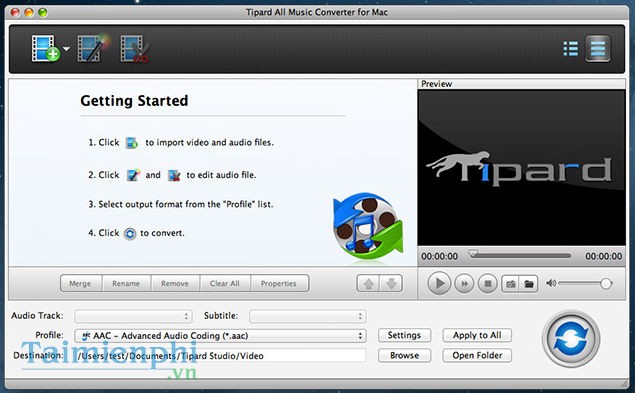Viewport: 635px width, 393px height.
Task: Open the Add File dropdown arrow
Action: [x=66, y=49]
